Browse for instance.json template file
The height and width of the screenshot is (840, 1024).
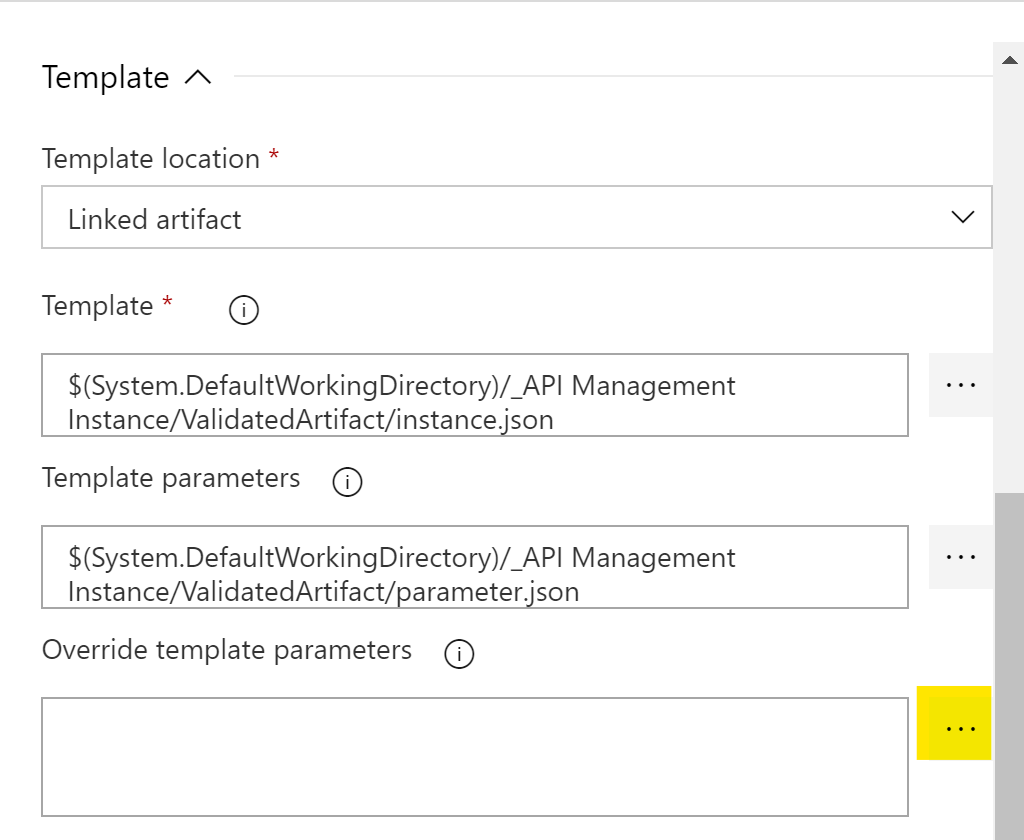tap(960, 384)
